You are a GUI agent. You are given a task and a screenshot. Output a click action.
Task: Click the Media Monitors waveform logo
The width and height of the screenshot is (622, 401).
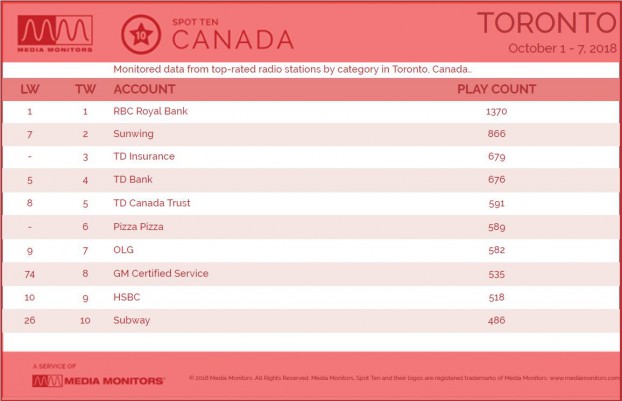[x=55, y=34]
